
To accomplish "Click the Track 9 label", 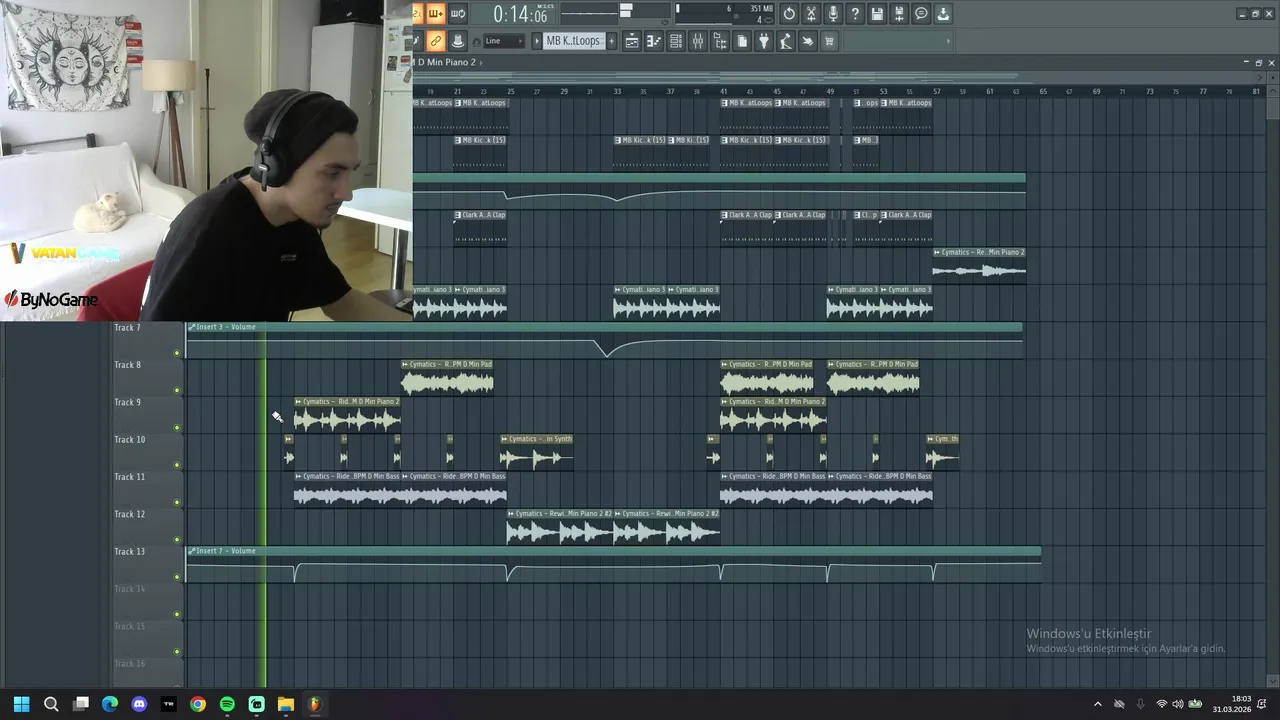I will (x=127, y=402).
